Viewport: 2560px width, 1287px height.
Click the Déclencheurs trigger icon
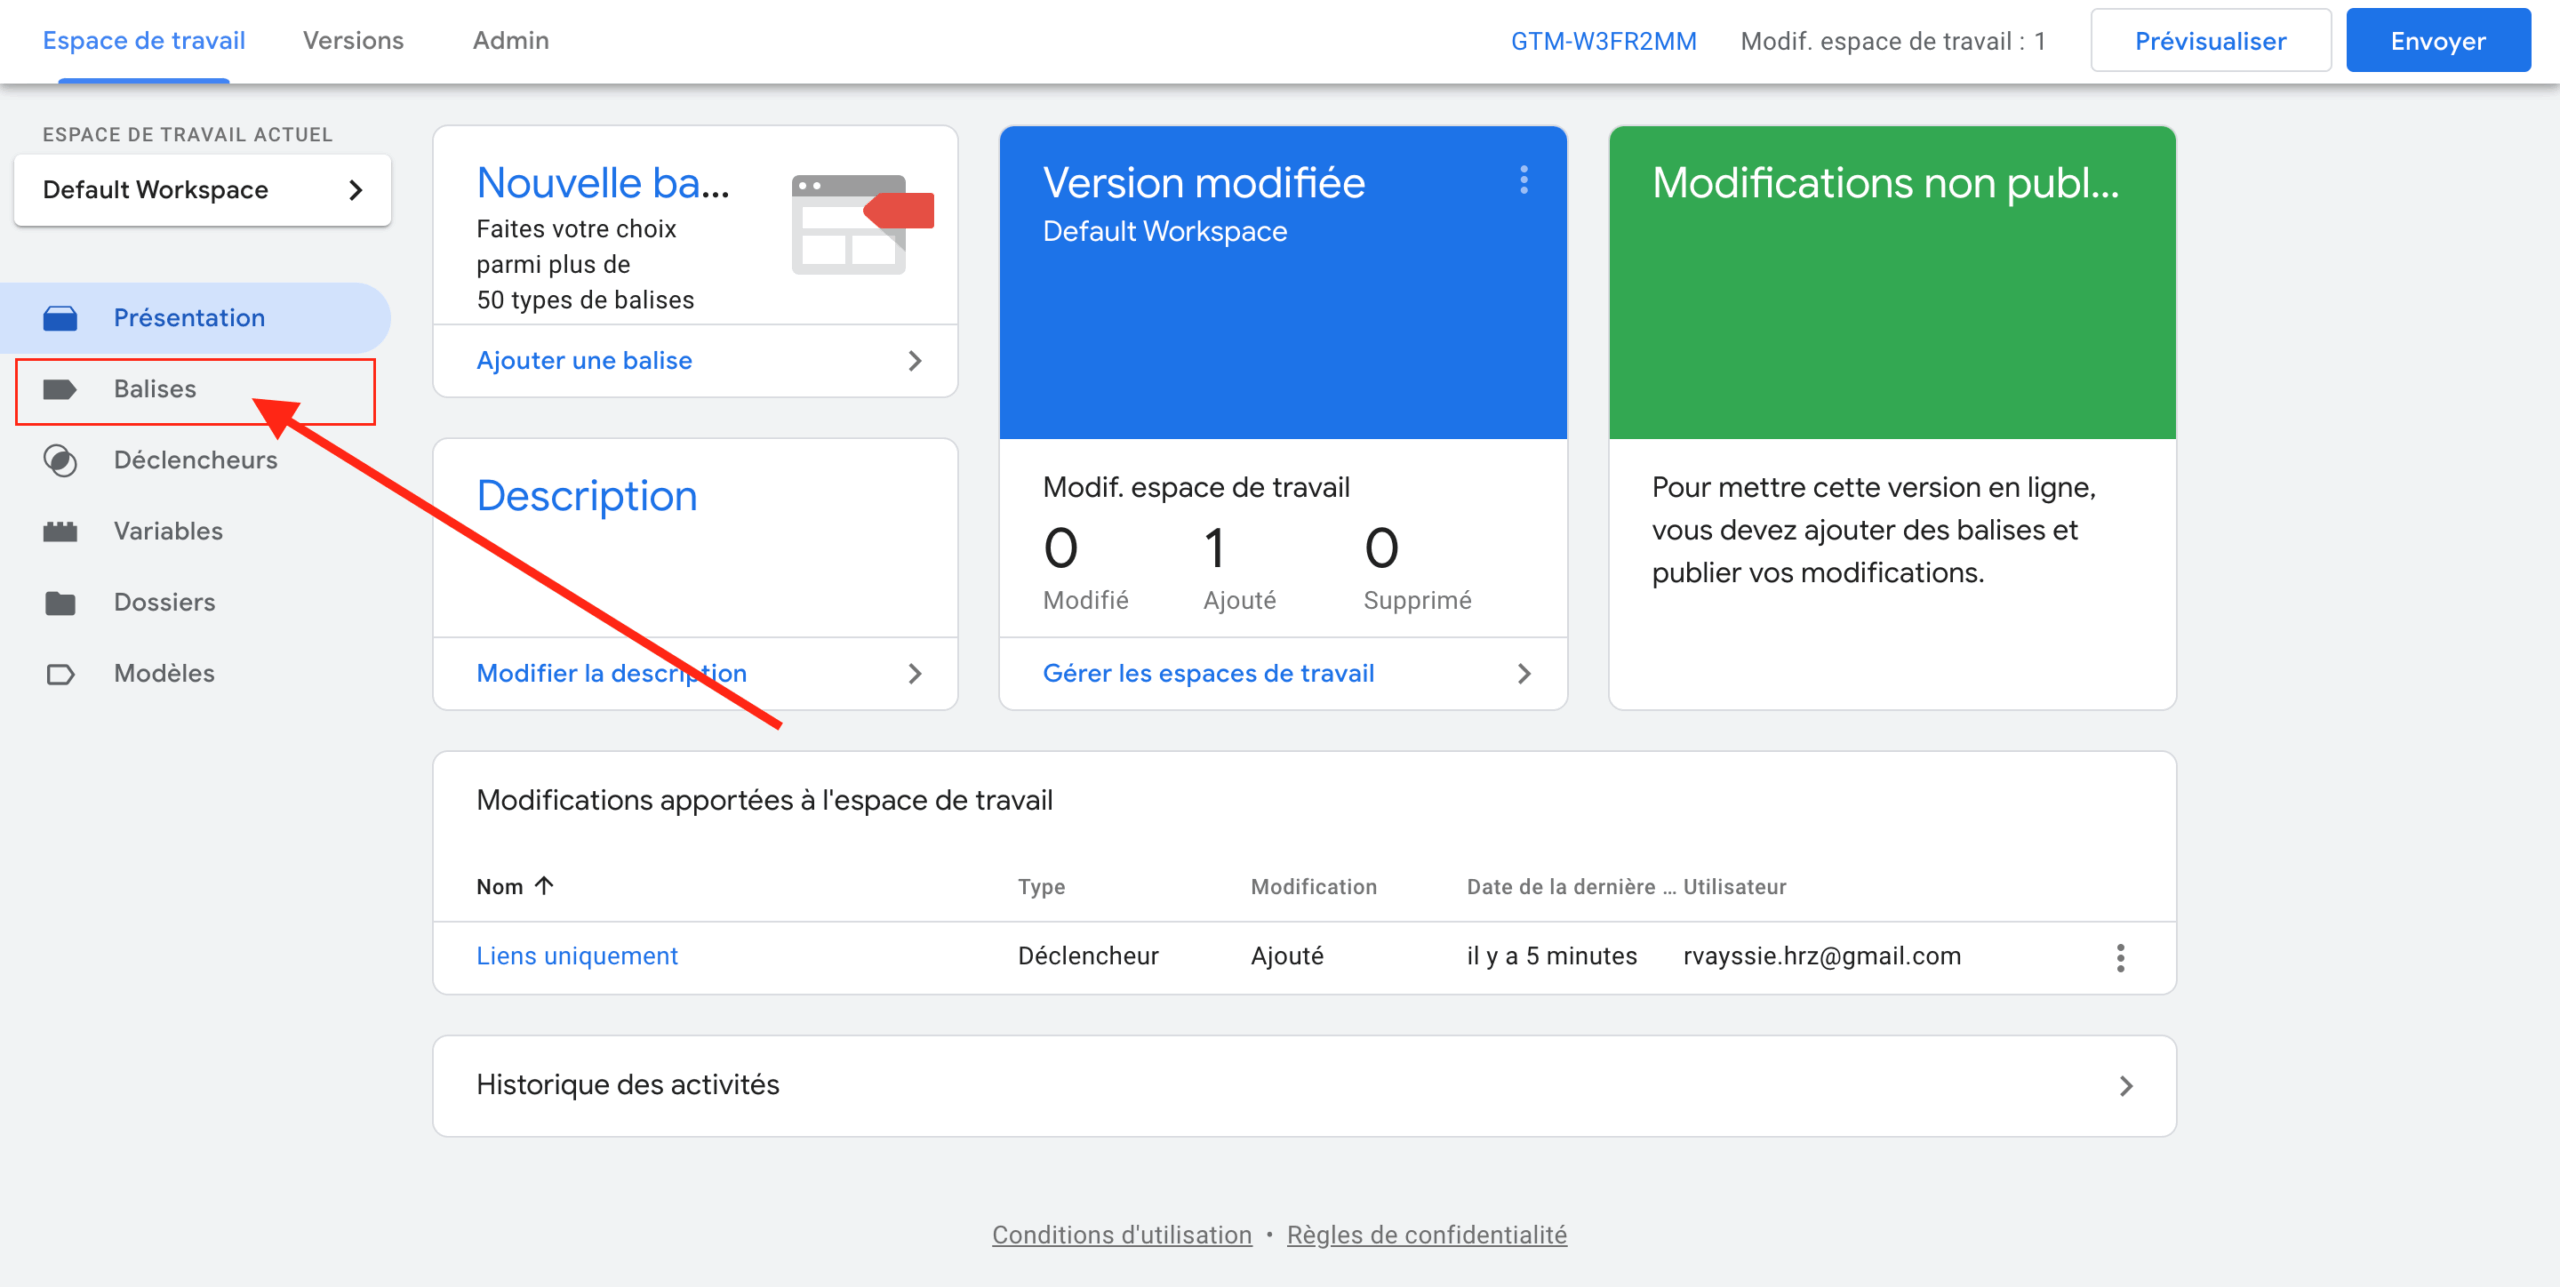[x=60, y=460]
